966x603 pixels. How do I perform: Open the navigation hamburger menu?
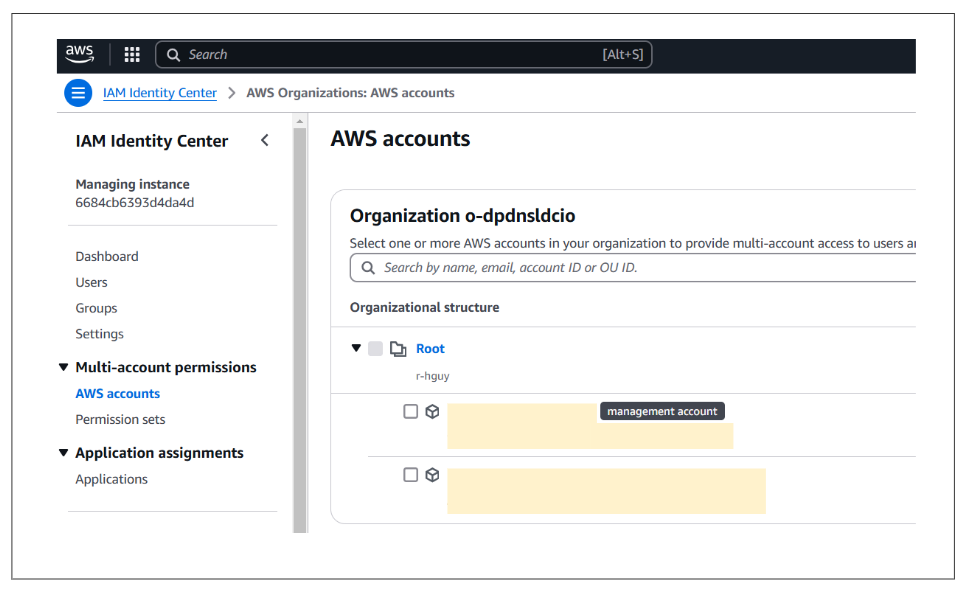[78, 92]
